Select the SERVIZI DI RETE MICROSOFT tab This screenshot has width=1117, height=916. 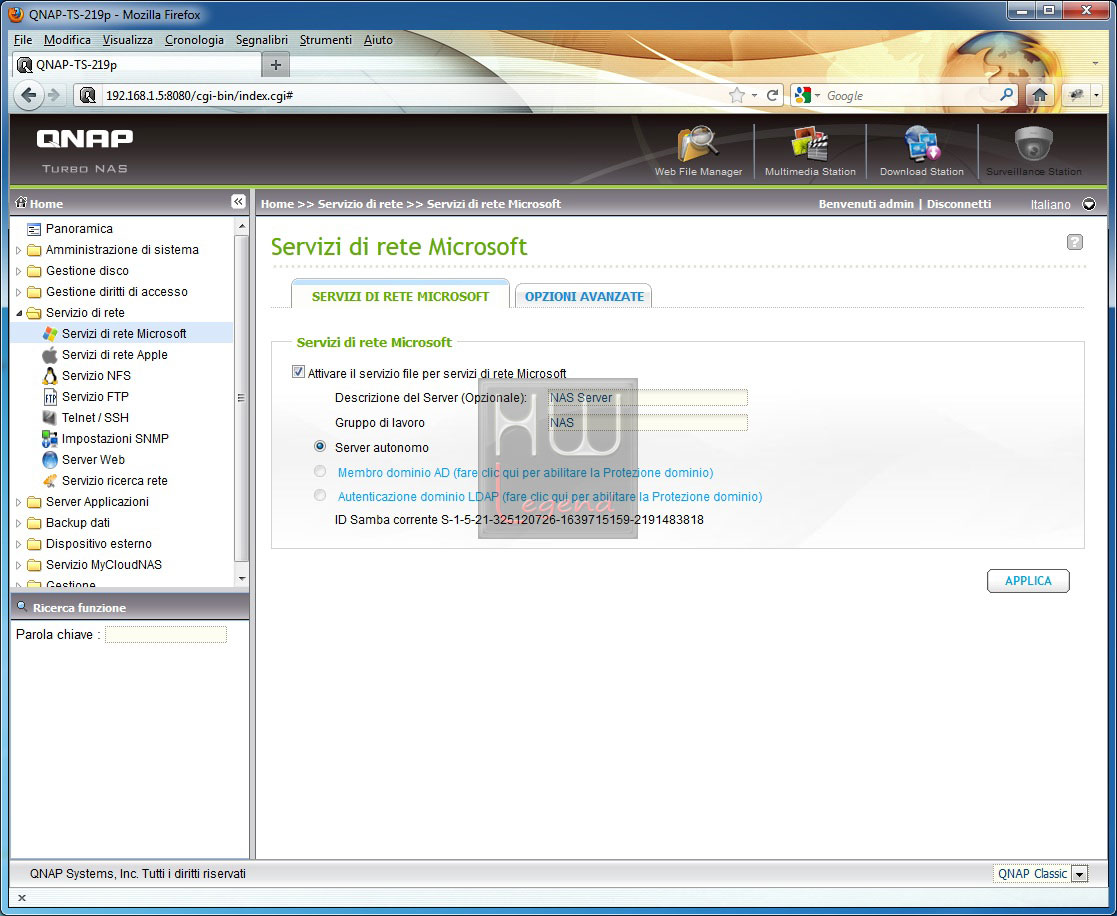coord(400,295)
